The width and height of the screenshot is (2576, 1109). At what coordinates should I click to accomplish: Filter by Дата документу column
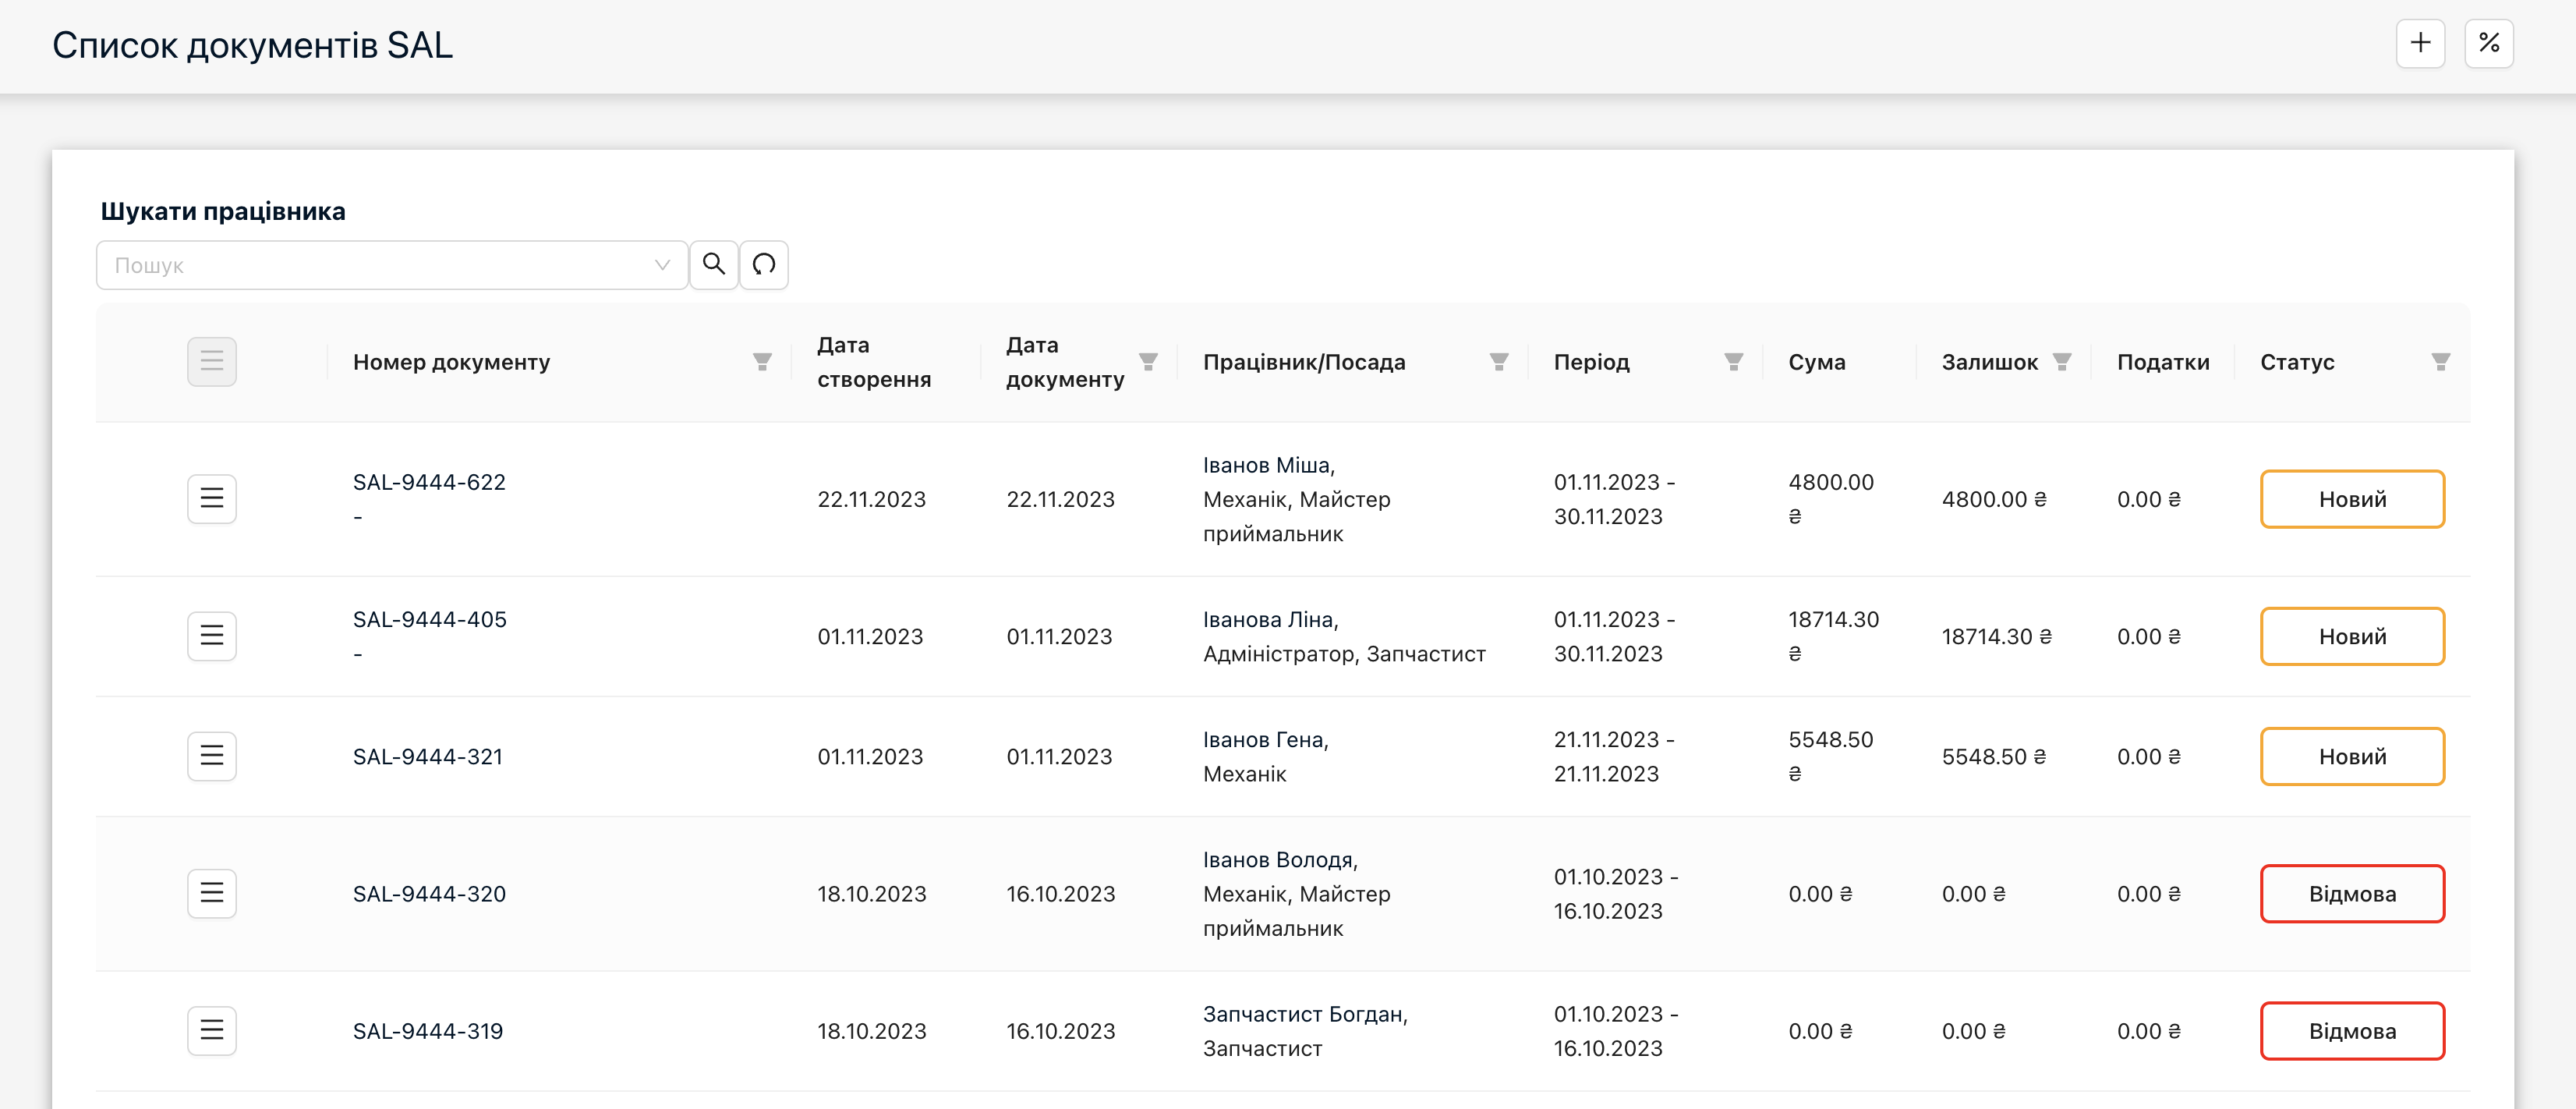1148,362
